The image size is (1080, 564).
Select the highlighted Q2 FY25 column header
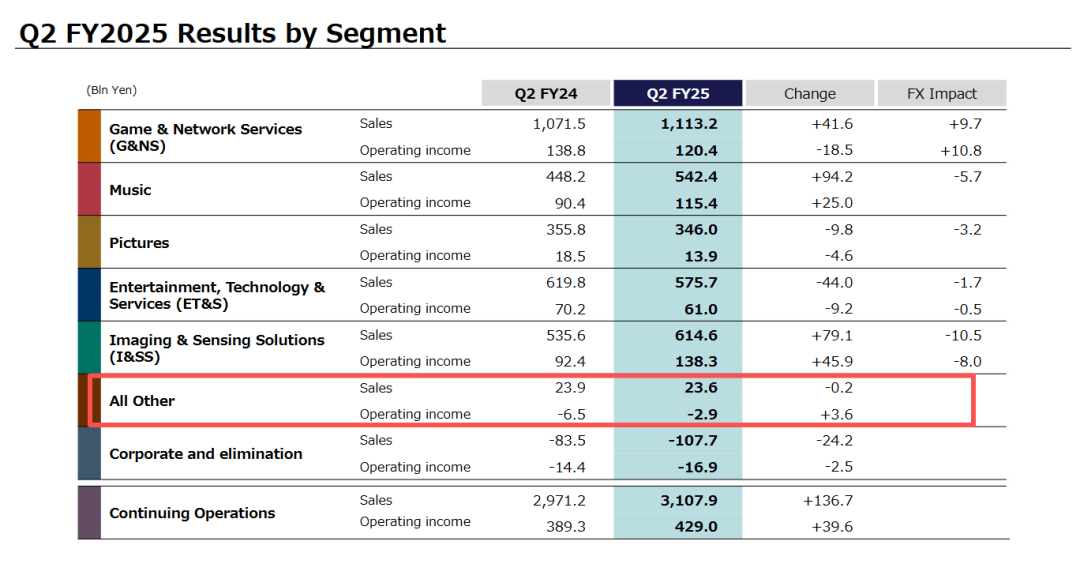[678, 94]
